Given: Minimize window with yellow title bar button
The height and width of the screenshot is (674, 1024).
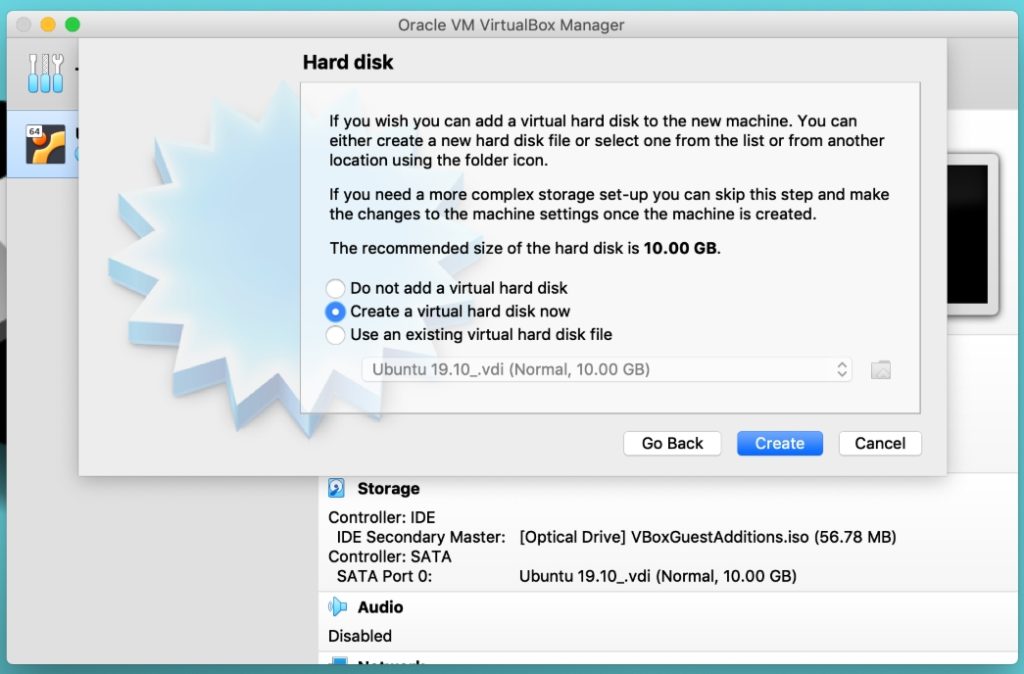Looking at the screenshot, I should tap(48, 25).
